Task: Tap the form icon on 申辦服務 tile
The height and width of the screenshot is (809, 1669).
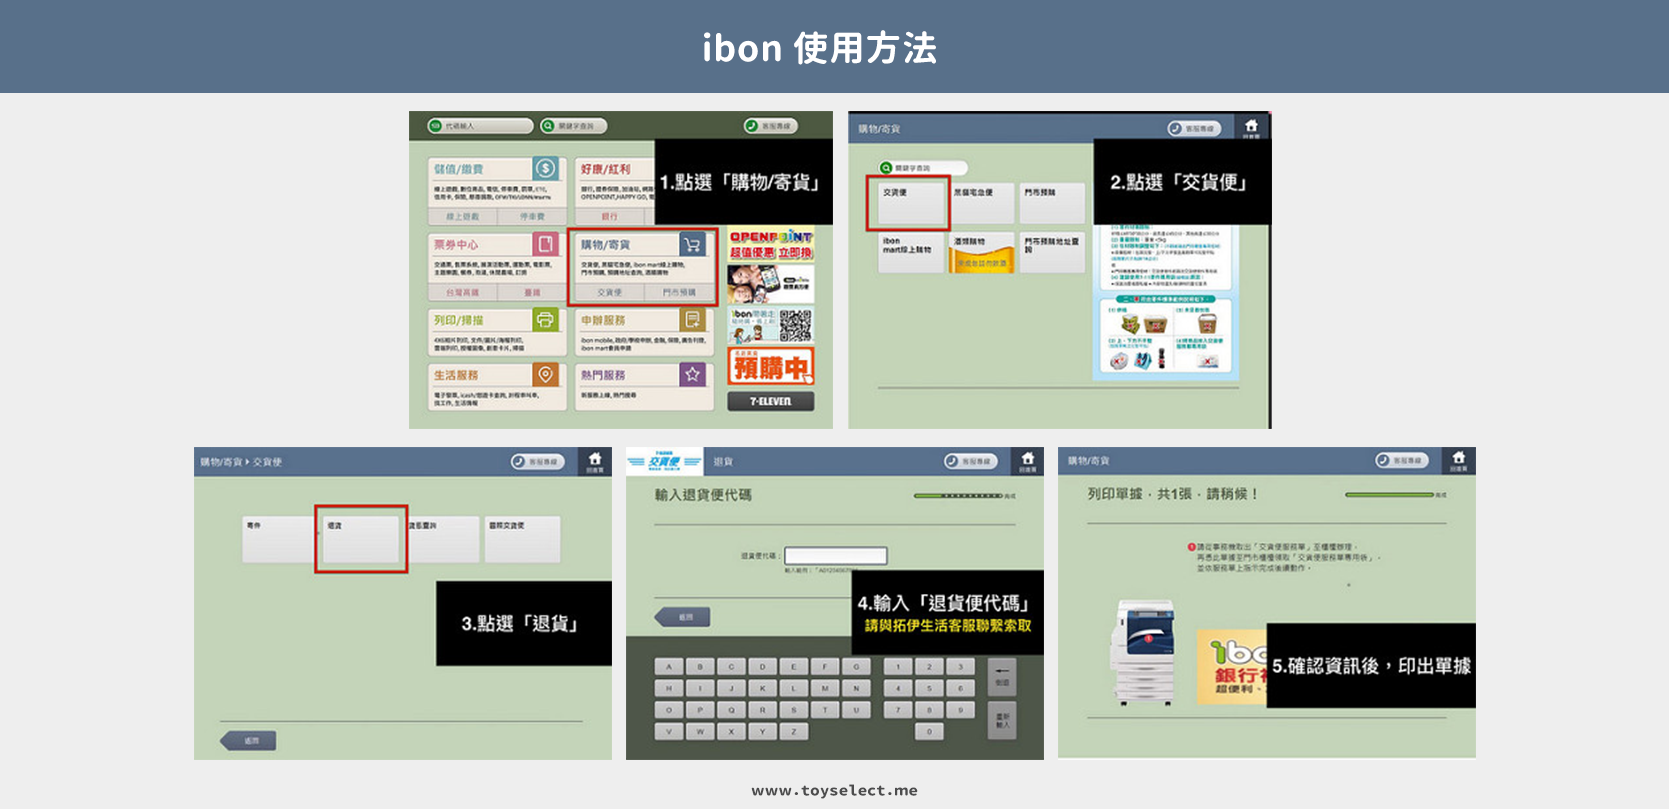Action: (692, 320)
